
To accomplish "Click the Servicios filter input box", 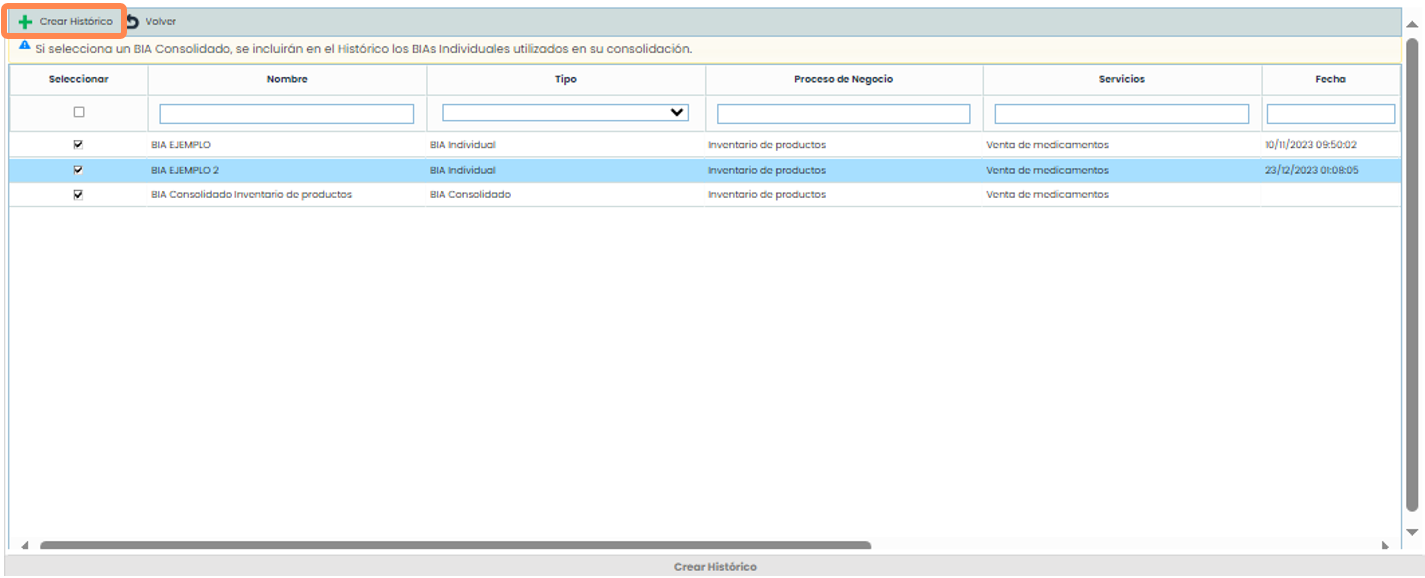I will (1121, 114).
